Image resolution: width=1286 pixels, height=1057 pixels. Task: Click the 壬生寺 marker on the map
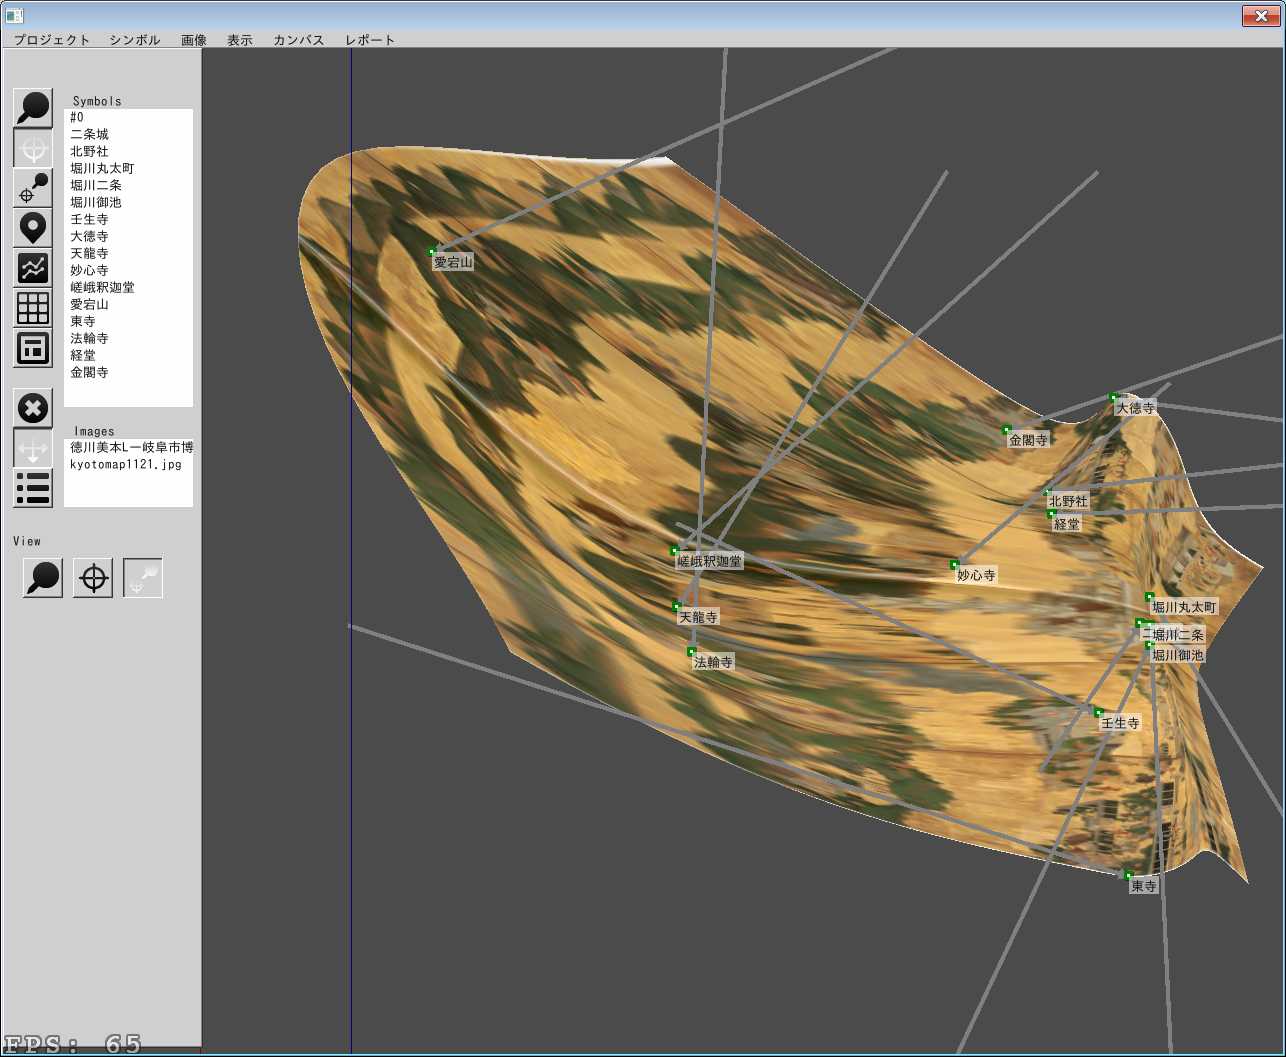(x=1099, y=713)
